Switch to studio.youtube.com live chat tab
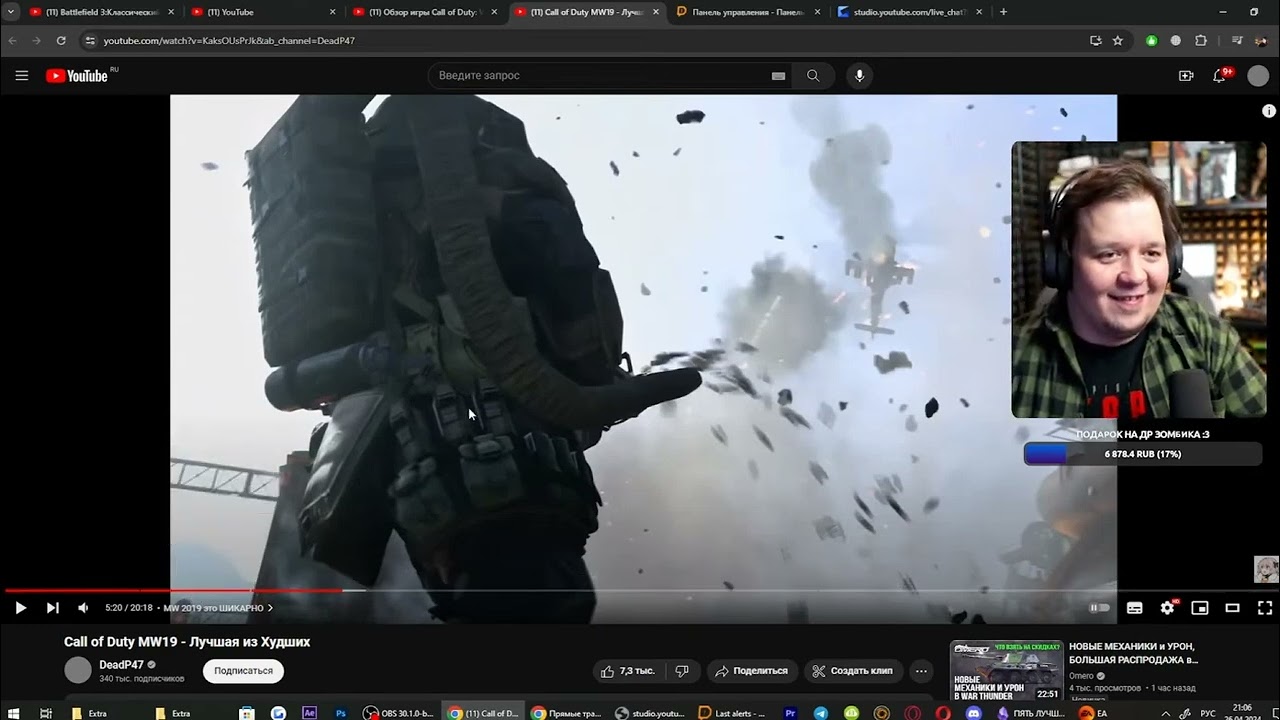Viewport: 1280px width, 720px height. (x=908, y=12)
